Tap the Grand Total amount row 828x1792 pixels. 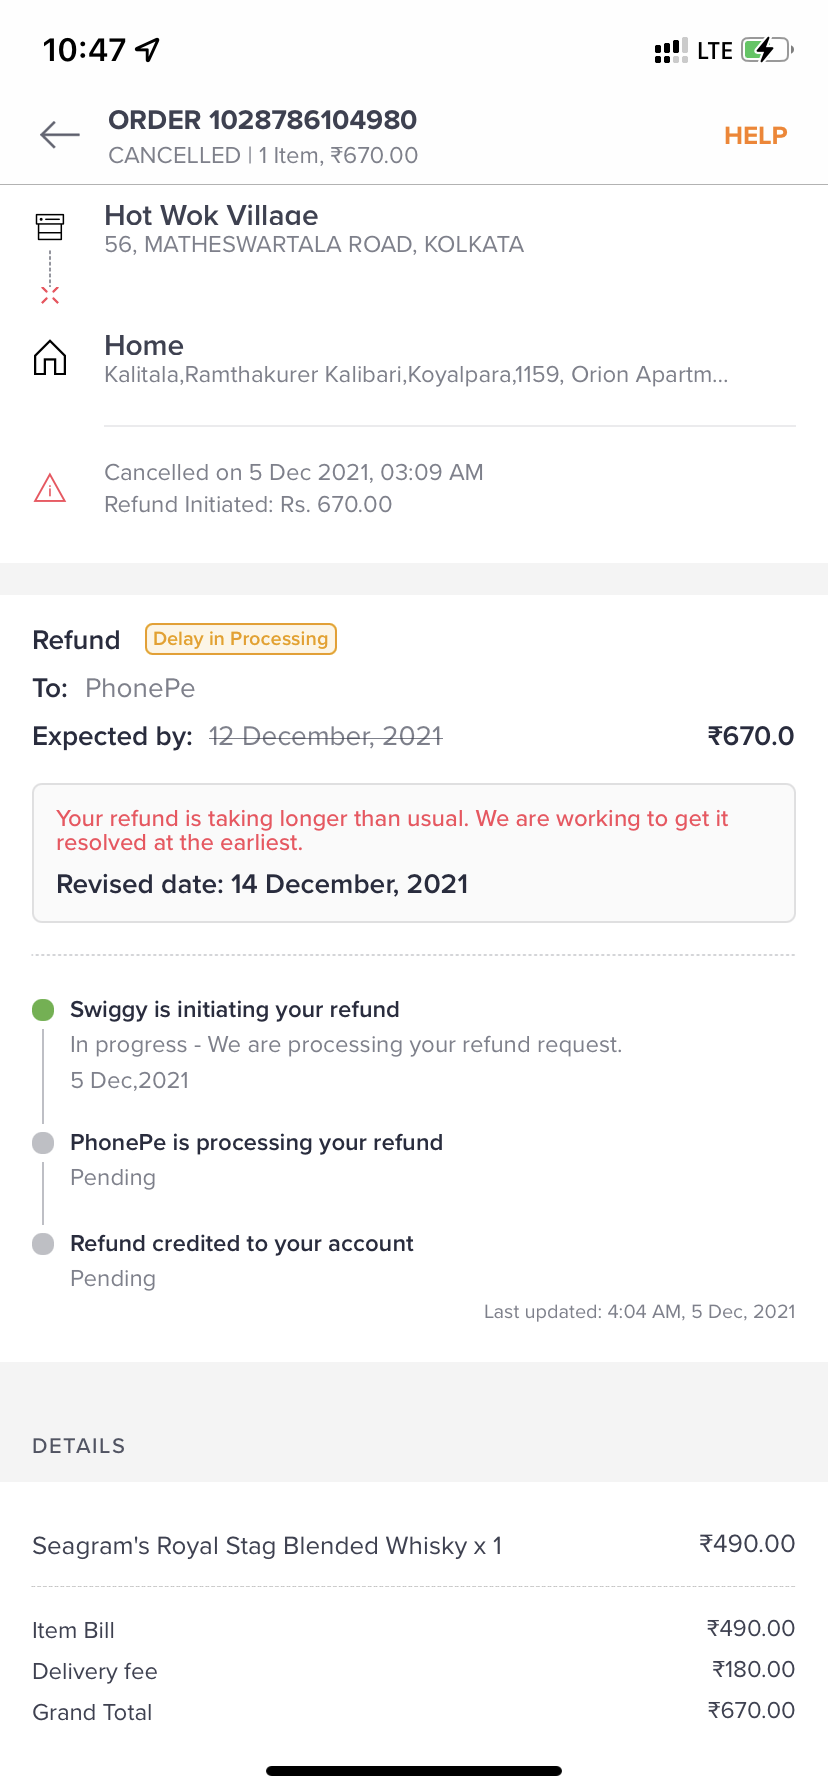tap(414, 1712)
